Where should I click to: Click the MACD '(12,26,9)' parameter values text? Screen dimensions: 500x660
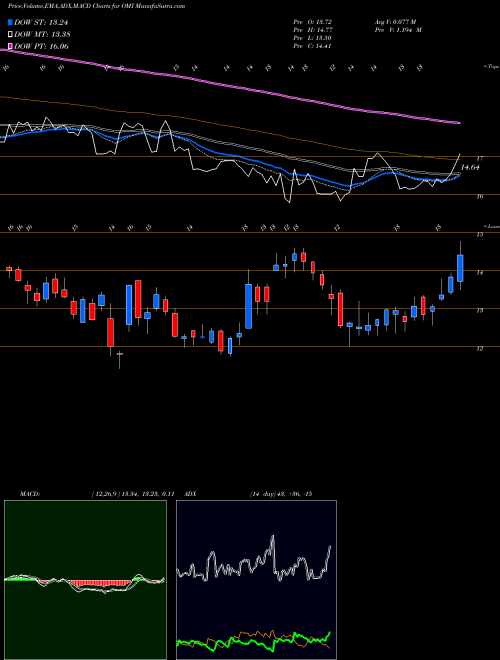132,494
